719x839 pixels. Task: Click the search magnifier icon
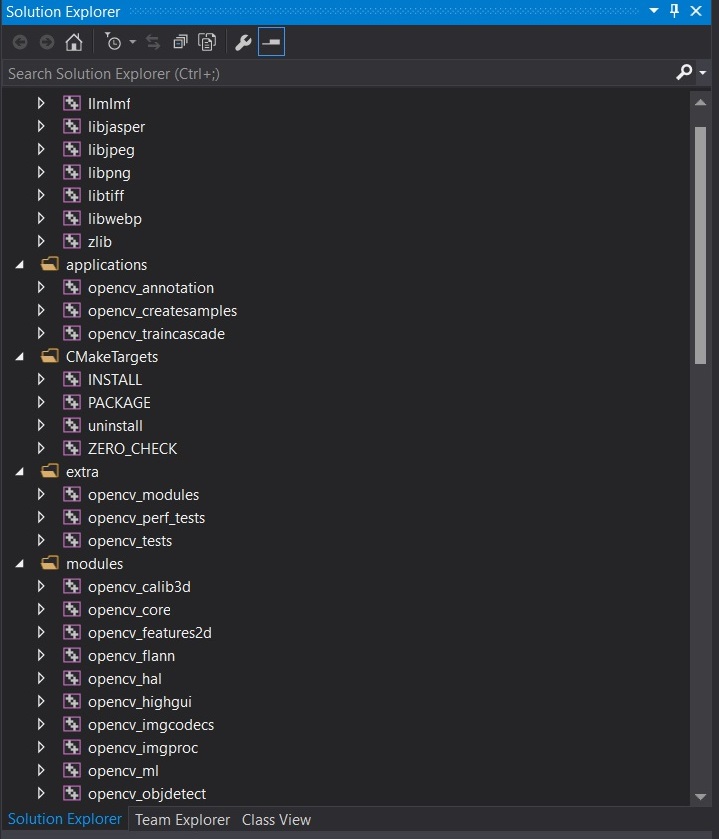[684, 72]
